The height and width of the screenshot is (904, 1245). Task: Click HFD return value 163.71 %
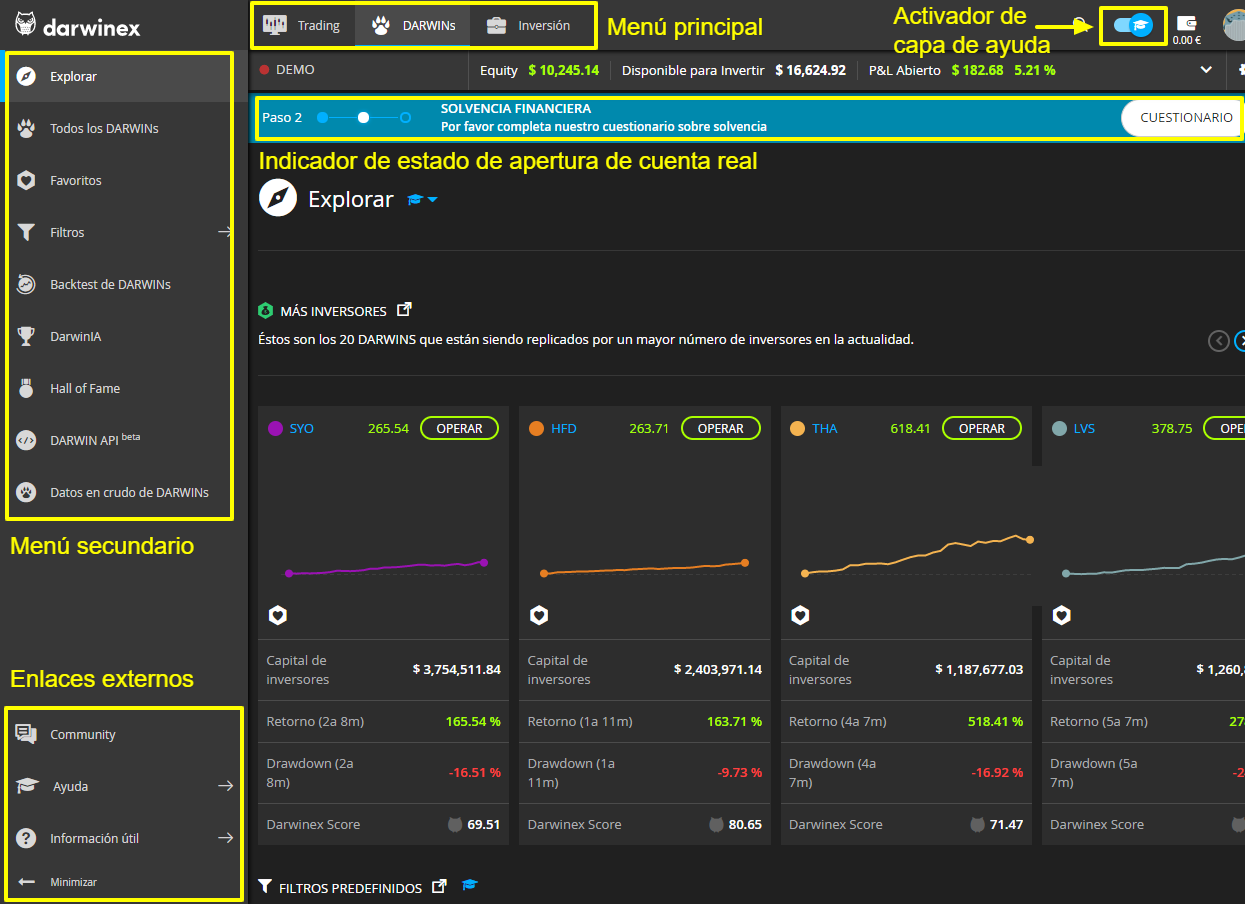(x=734, y=721)
